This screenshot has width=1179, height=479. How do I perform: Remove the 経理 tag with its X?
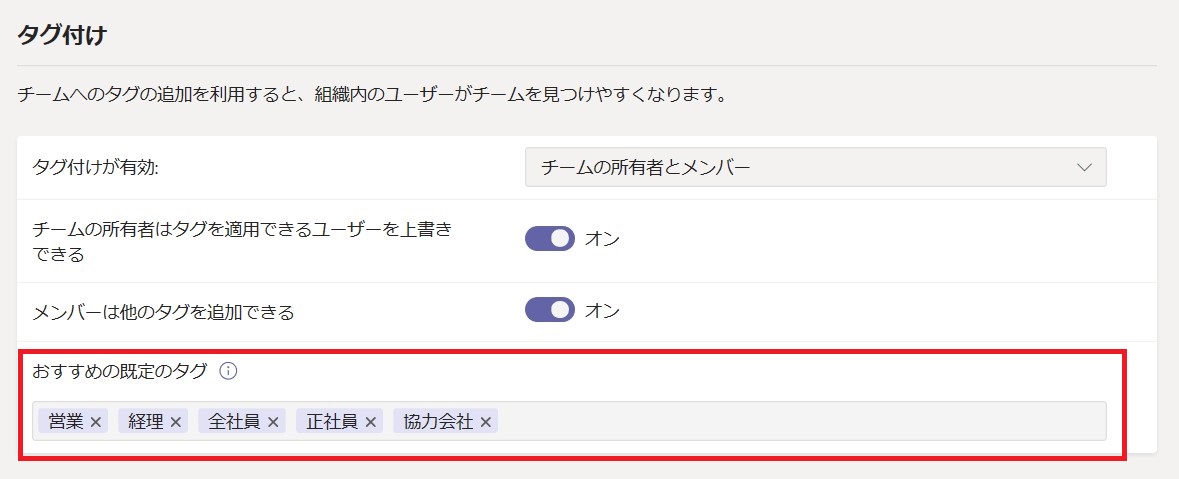(175, 422)
